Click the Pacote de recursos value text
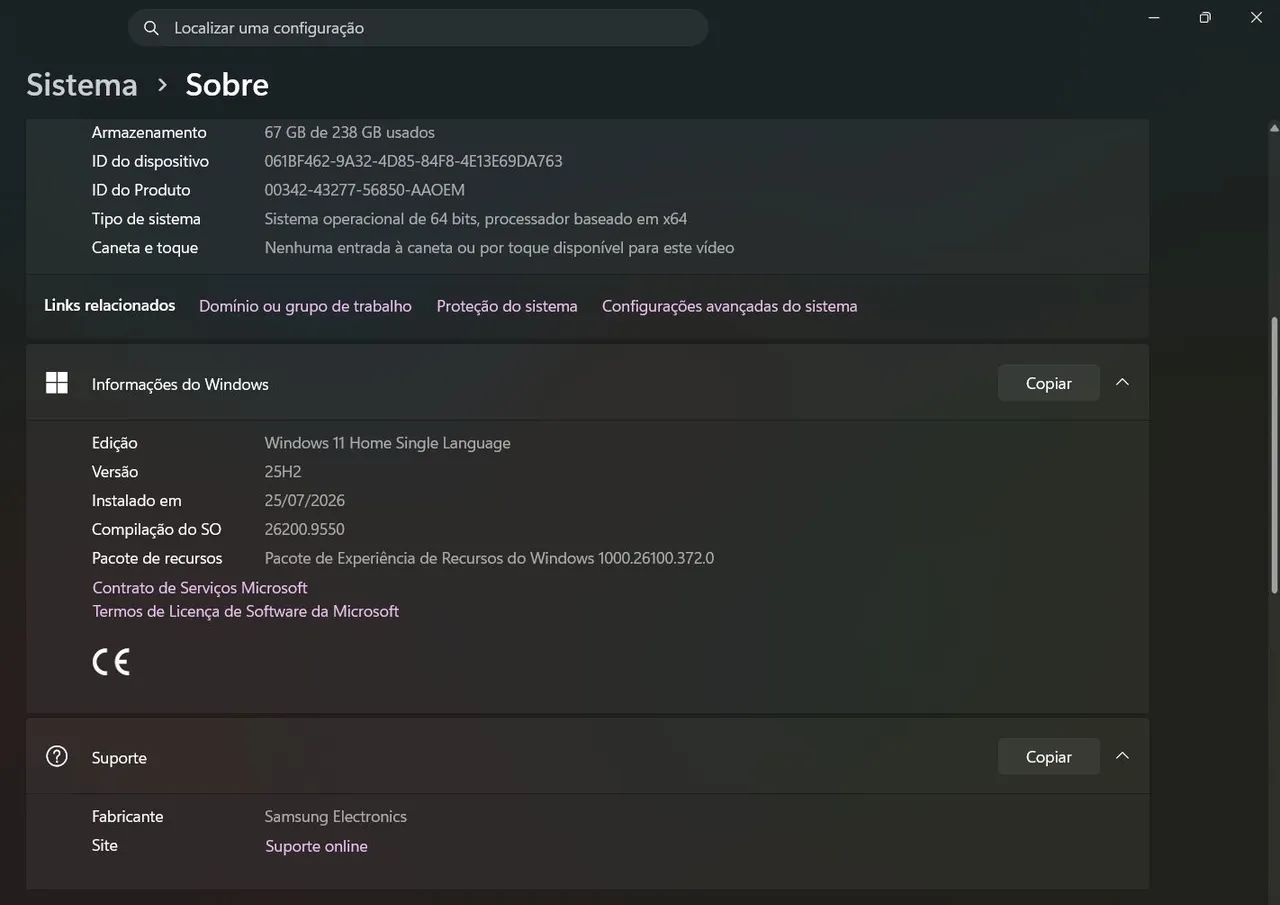1280x905 pixels. 489,559
